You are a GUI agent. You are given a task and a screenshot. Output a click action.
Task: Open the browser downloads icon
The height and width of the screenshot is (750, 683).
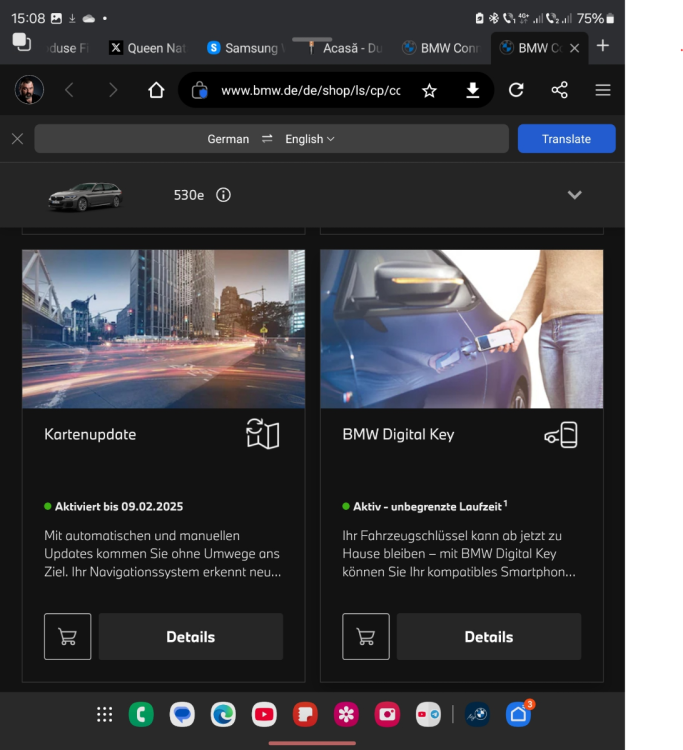click(x=473, y=90)
